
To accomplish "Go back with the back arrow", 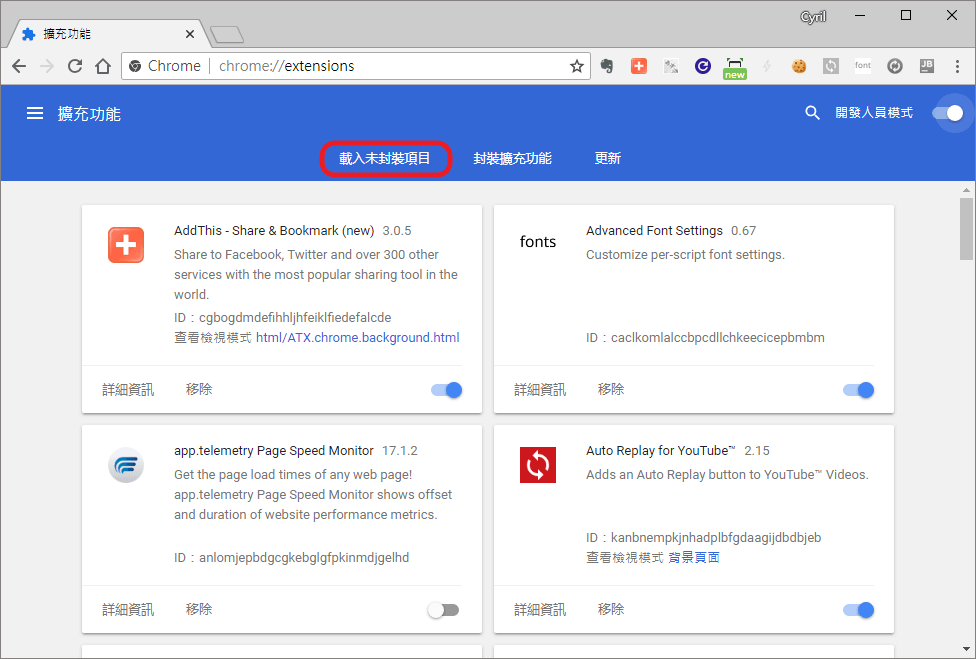I will [x=19, y=66].
